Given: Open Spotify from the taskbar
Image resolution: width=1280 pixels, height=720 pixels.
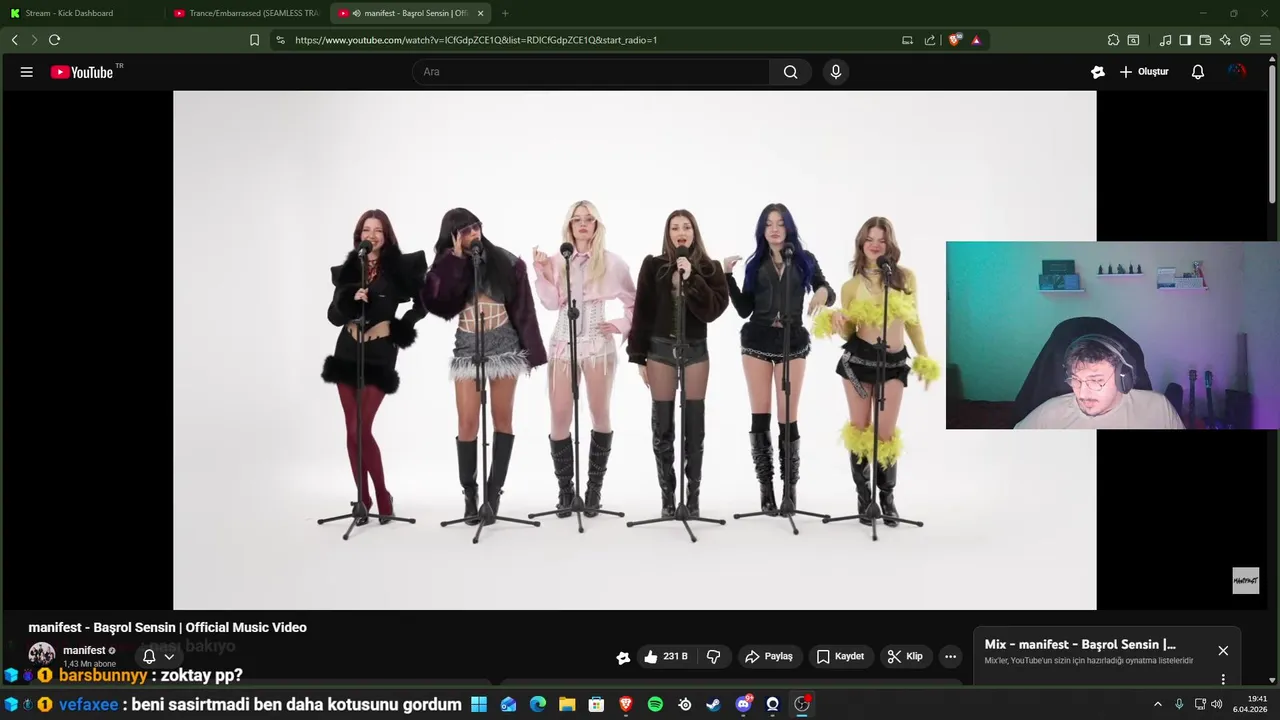Looking at the screenshot, I should pyautogui.click(x=655, y=704).
